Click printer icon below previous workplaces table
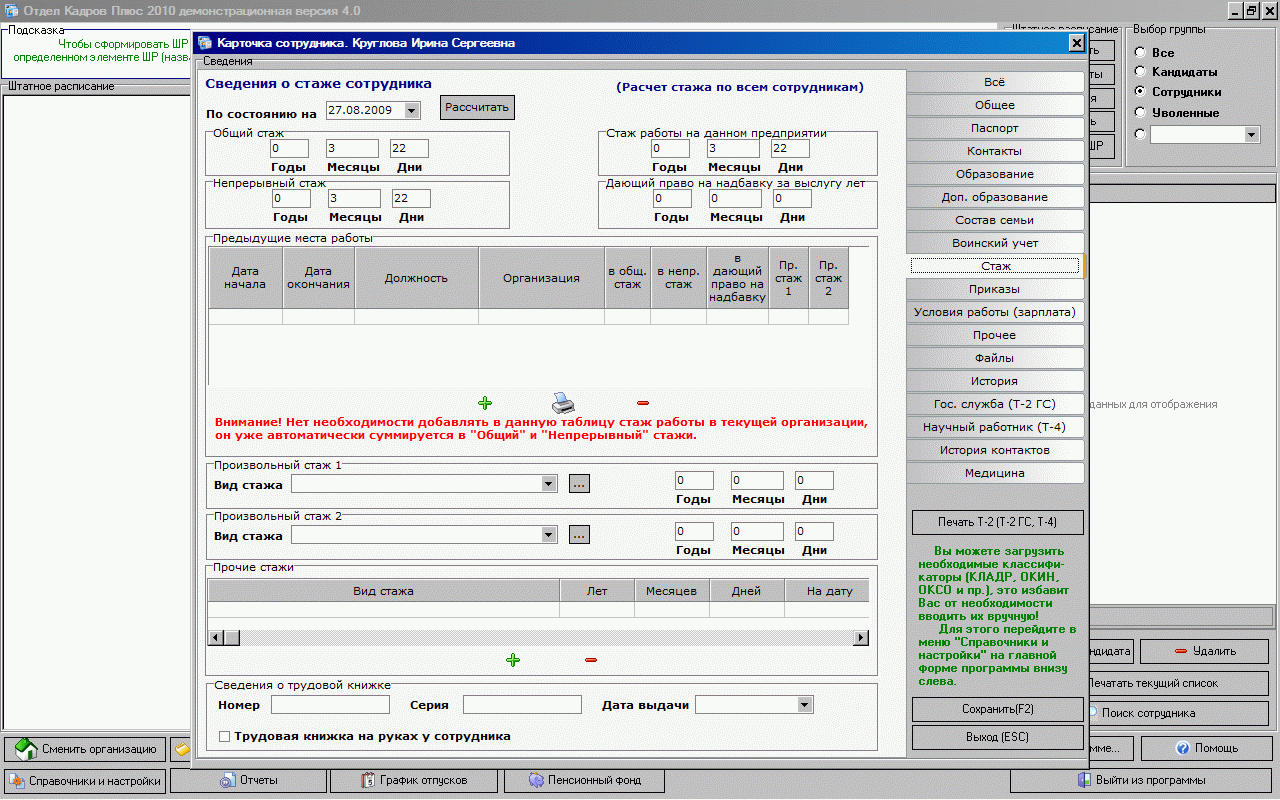The width and height of the screenshot is (1280, 800). click(x=564, y=402)
